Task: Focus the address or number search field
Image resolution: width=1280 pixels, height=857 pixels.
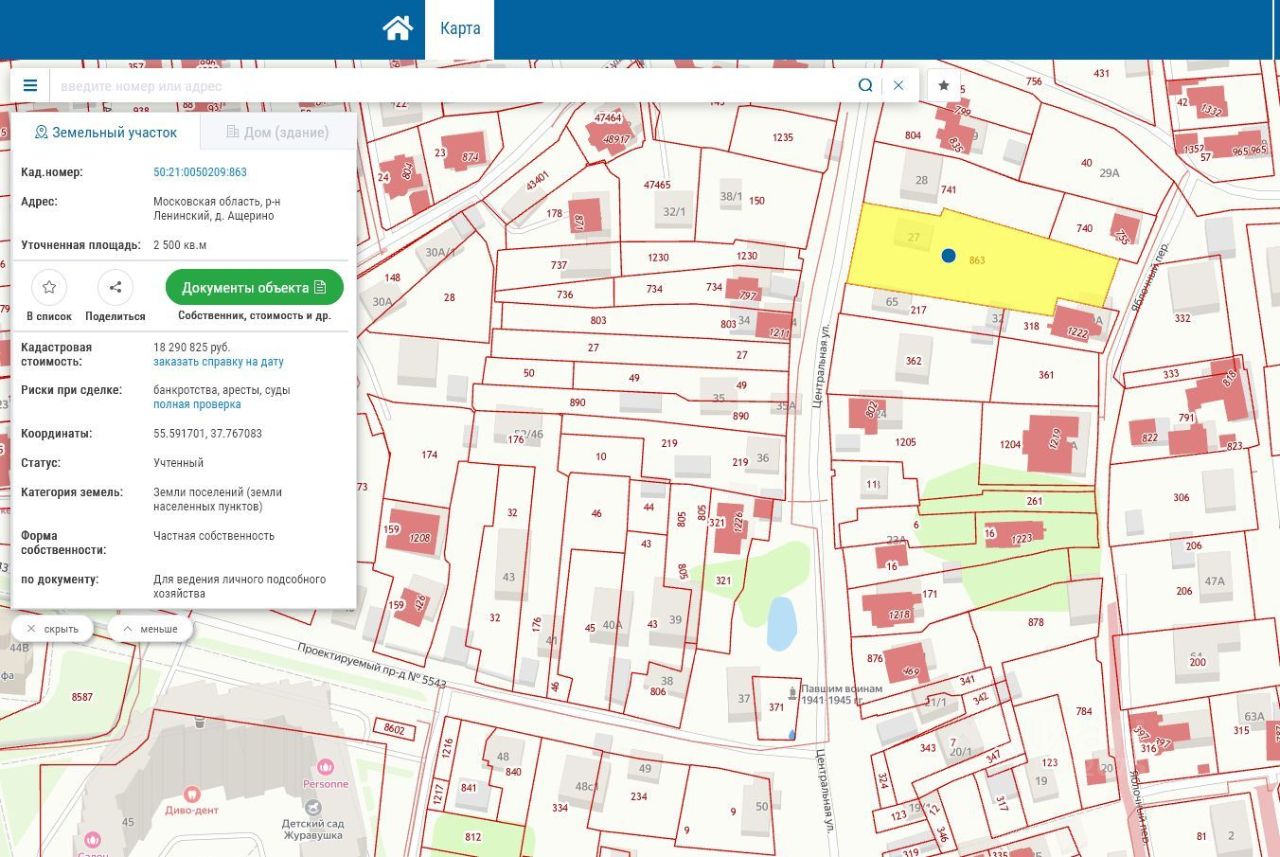Action: point(450,86)
